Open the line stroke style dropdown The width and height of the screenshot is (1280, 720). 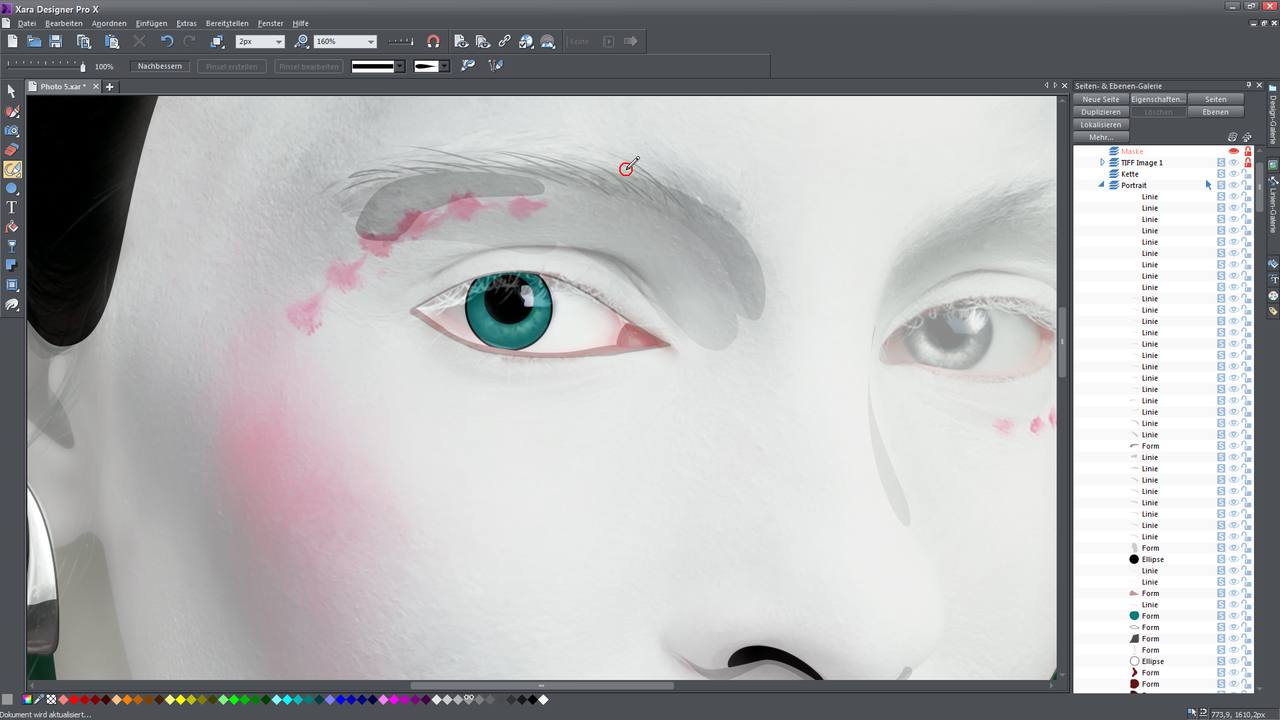pyautogui.click(x=400, y=66)
